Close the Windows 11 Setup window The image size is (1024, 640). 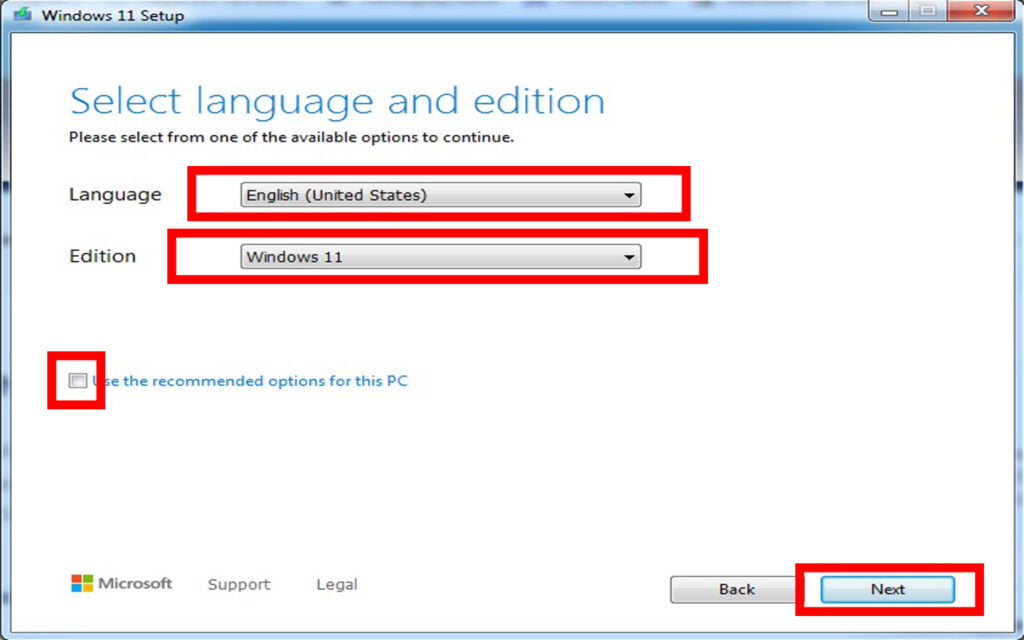[x=981, y=10]
